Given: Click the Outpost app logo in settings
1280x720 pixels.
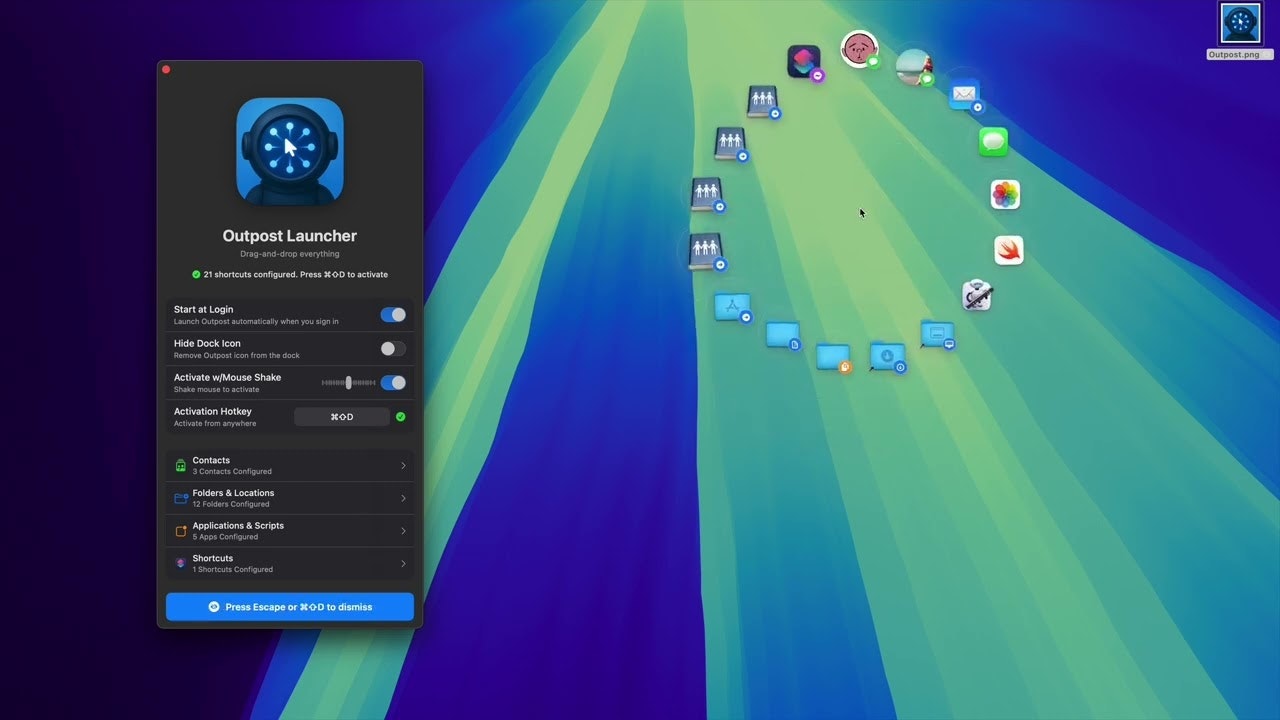Looking at the screenshot, I should coord(290,152).
